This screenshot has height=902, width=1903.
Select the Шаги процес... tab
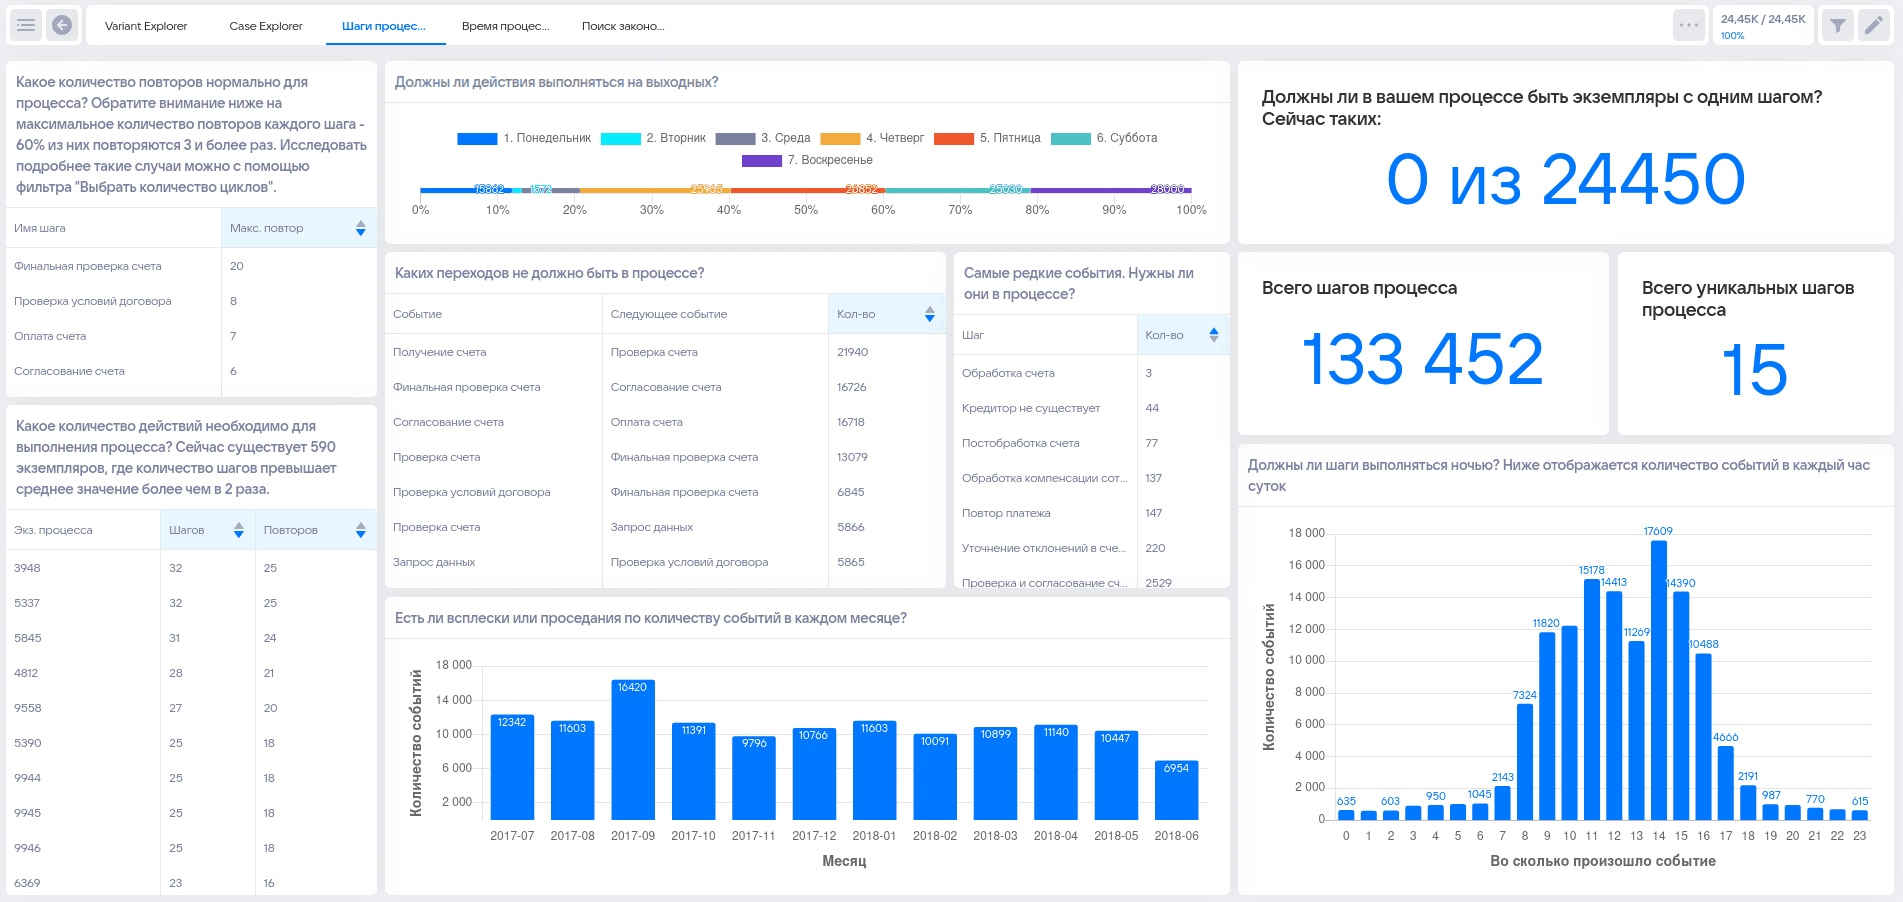pyautogui.click(x=384, y=26)
